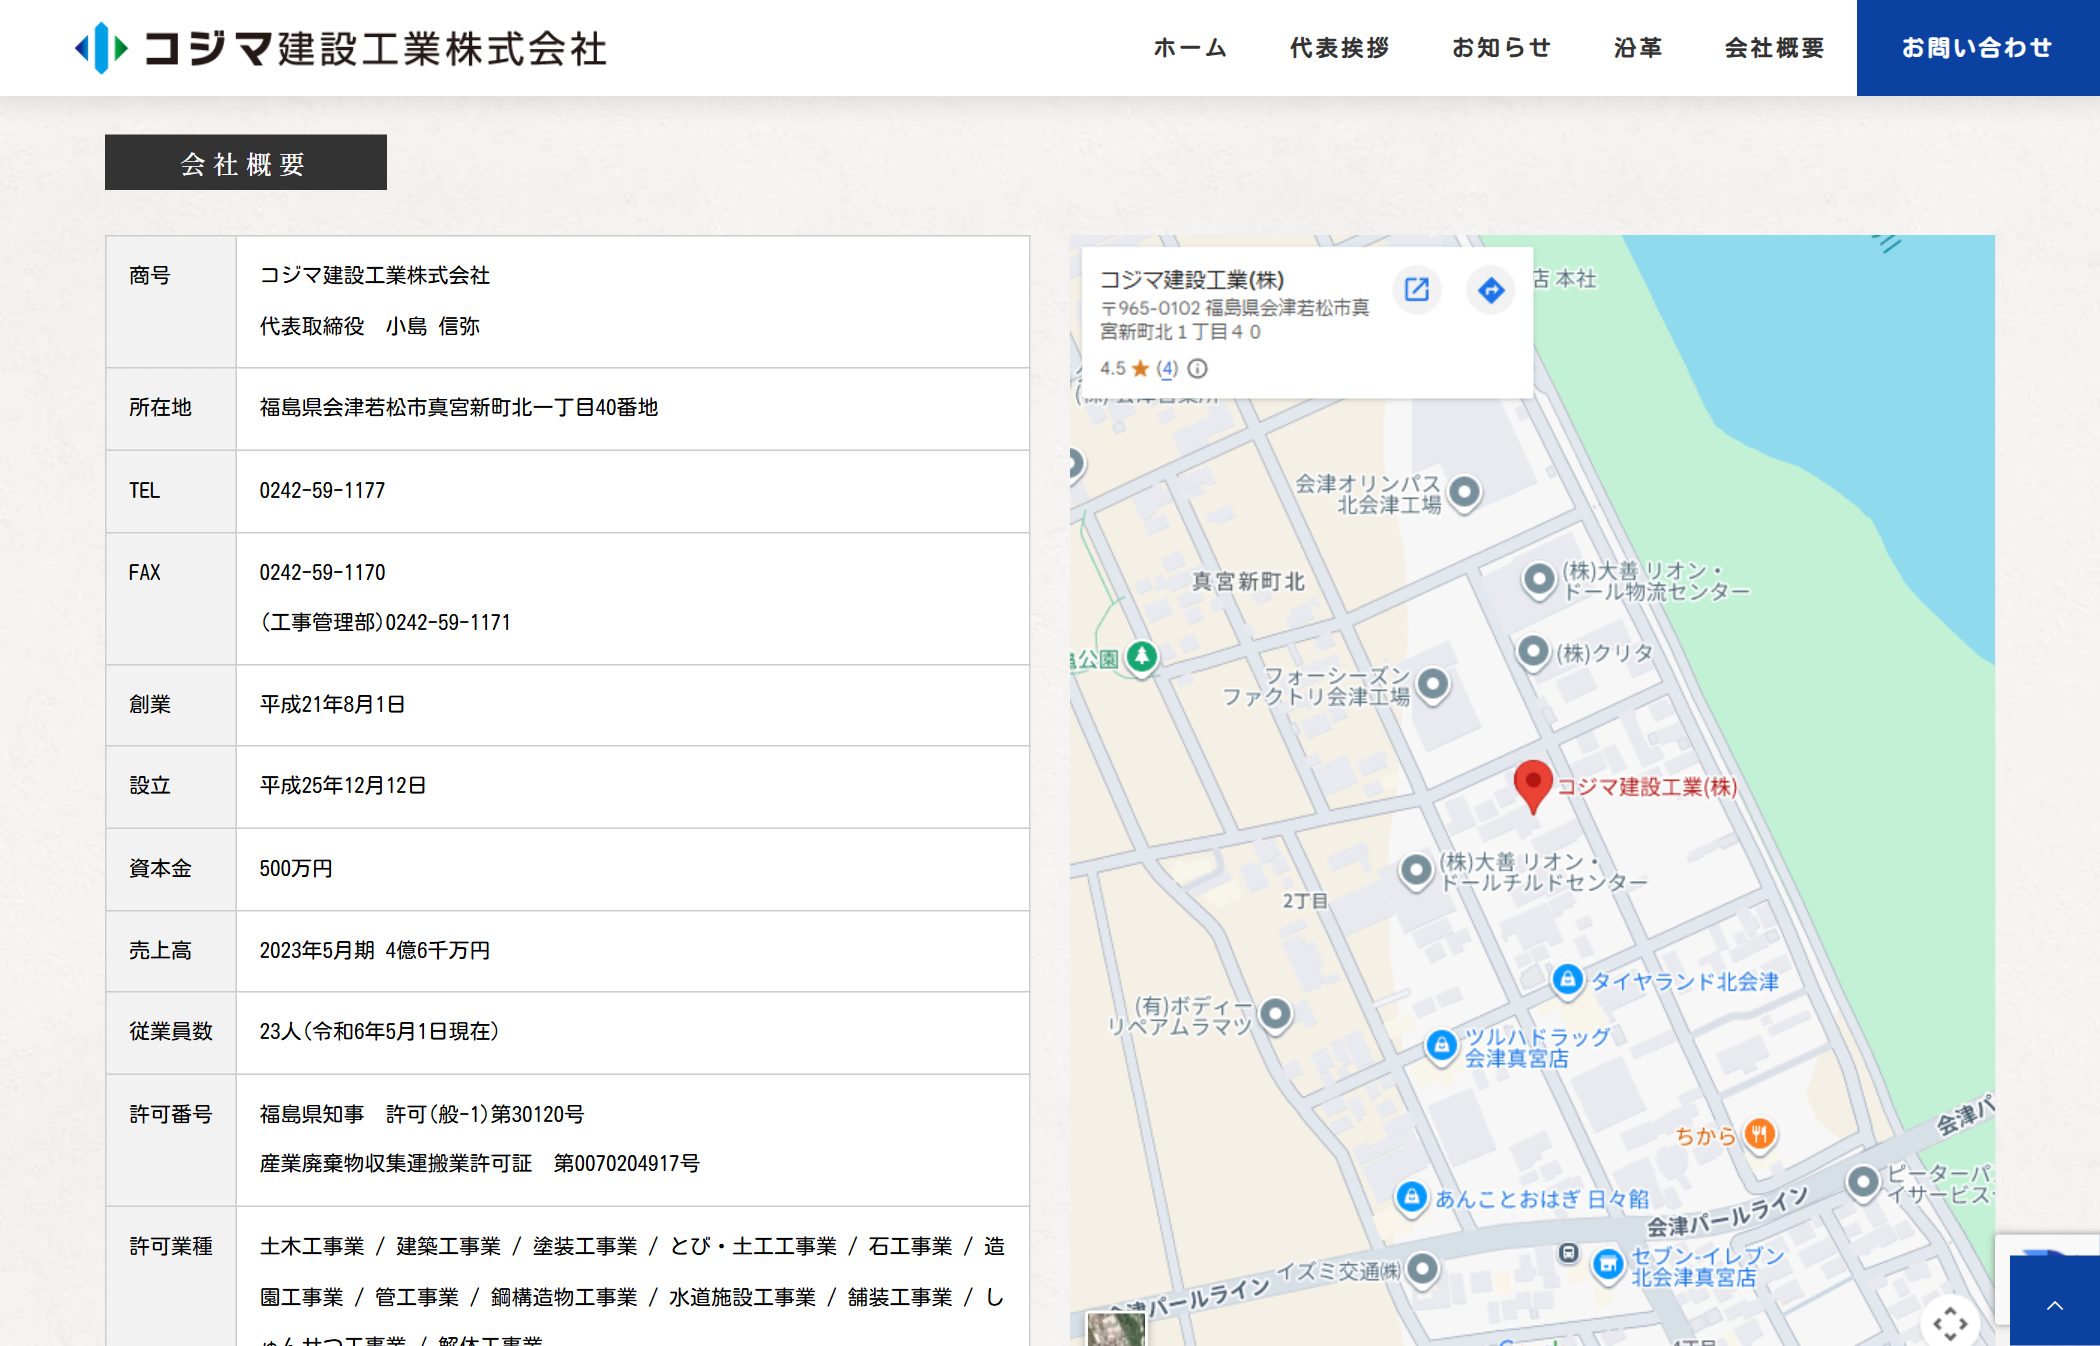
Task: Open the 代表挨拶 menu item
Action: (1339, 48)
